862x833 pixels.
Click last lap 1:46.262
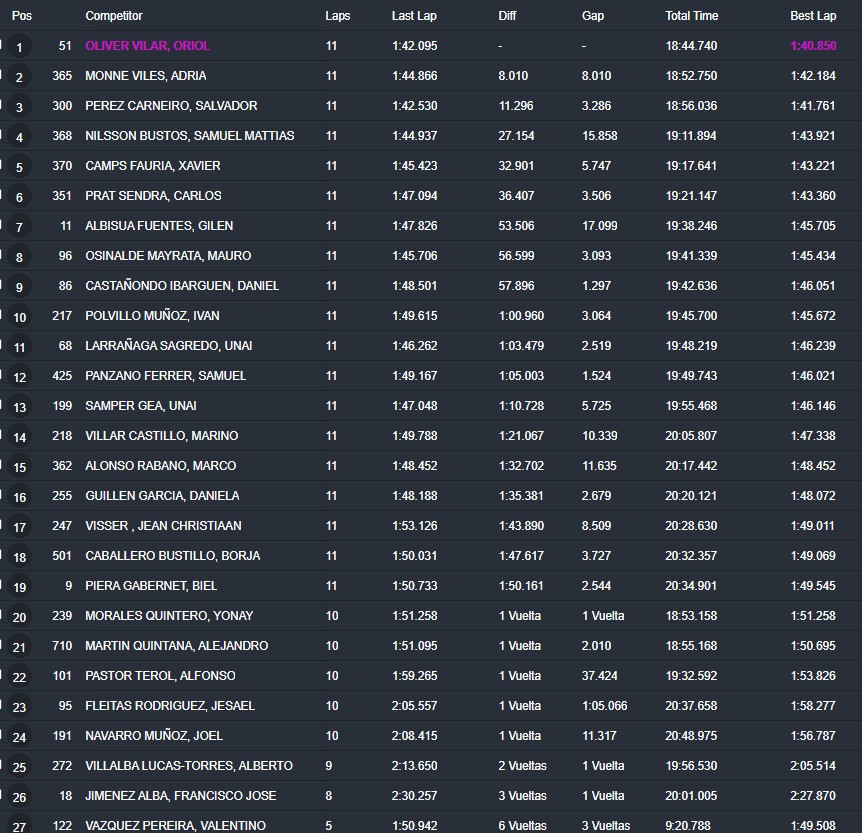click(415, 345)
